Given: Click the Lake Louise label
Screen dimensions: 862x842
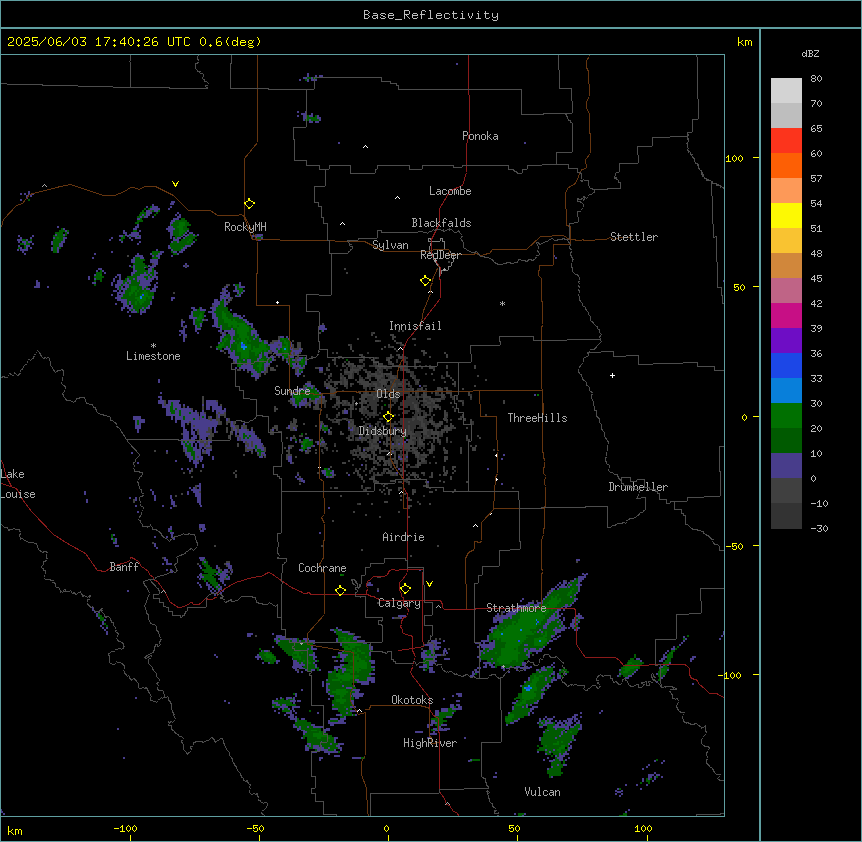Looking at the screenshot, I should (18, 484).
